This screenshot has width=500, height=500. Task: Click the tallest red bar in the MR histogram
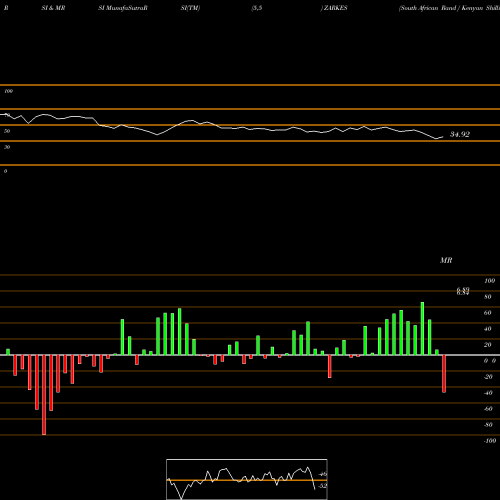pyautogui.click(x=44, y=395)
